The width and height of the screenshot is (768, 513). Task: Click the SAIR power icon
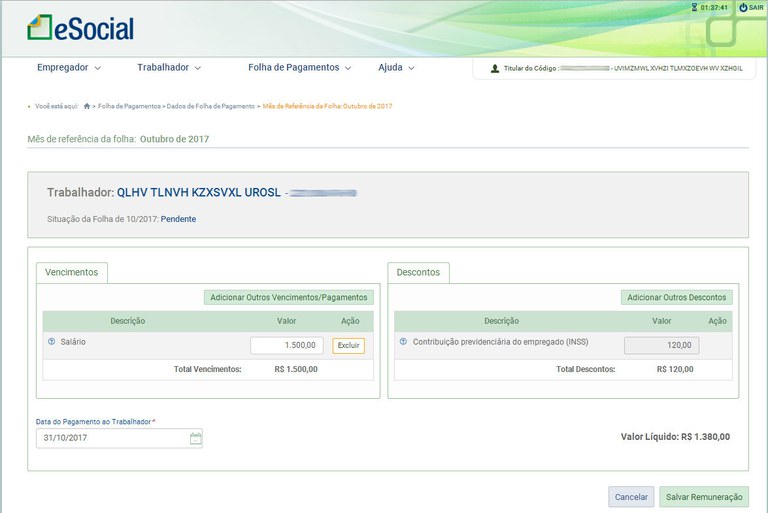[743, 7]
